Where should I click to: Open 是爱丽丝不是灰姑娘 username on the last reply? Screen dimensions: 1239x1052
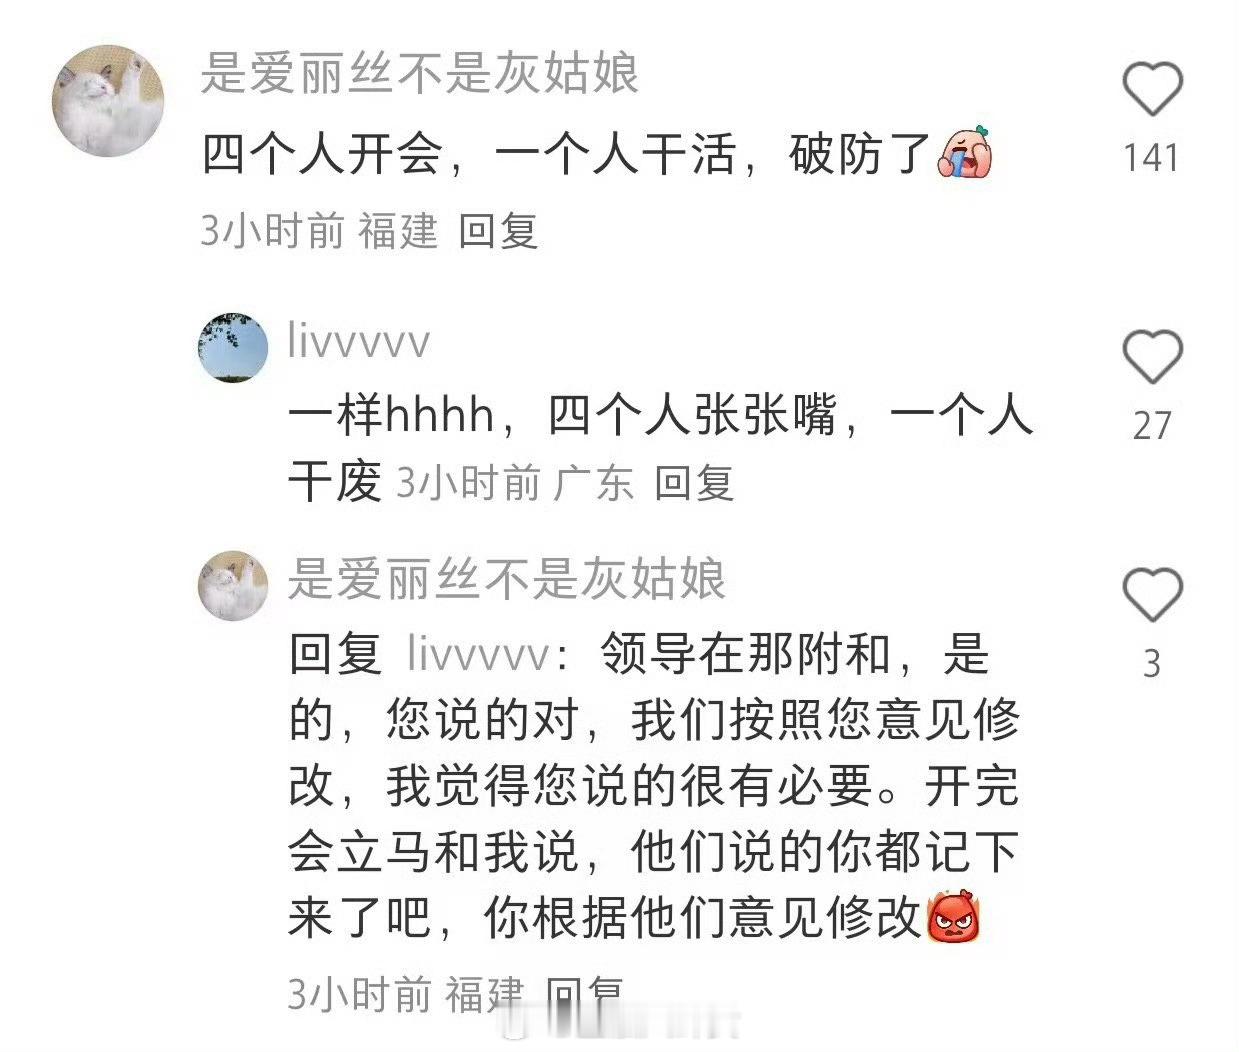pyautogui.click(x=507, y=580)
